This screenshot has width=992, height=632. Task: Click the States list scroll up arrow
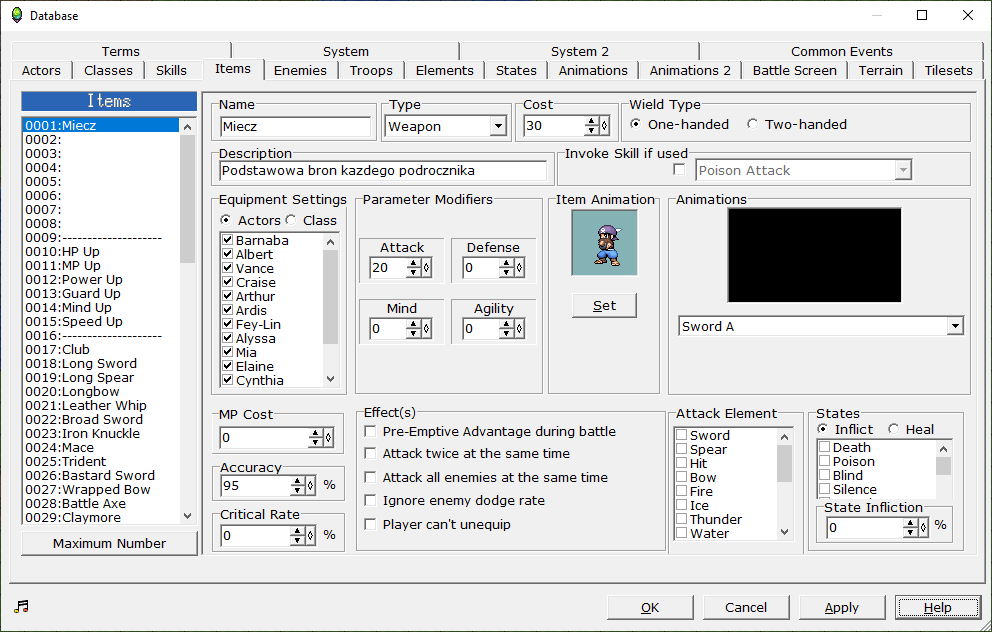pos(943,449)
